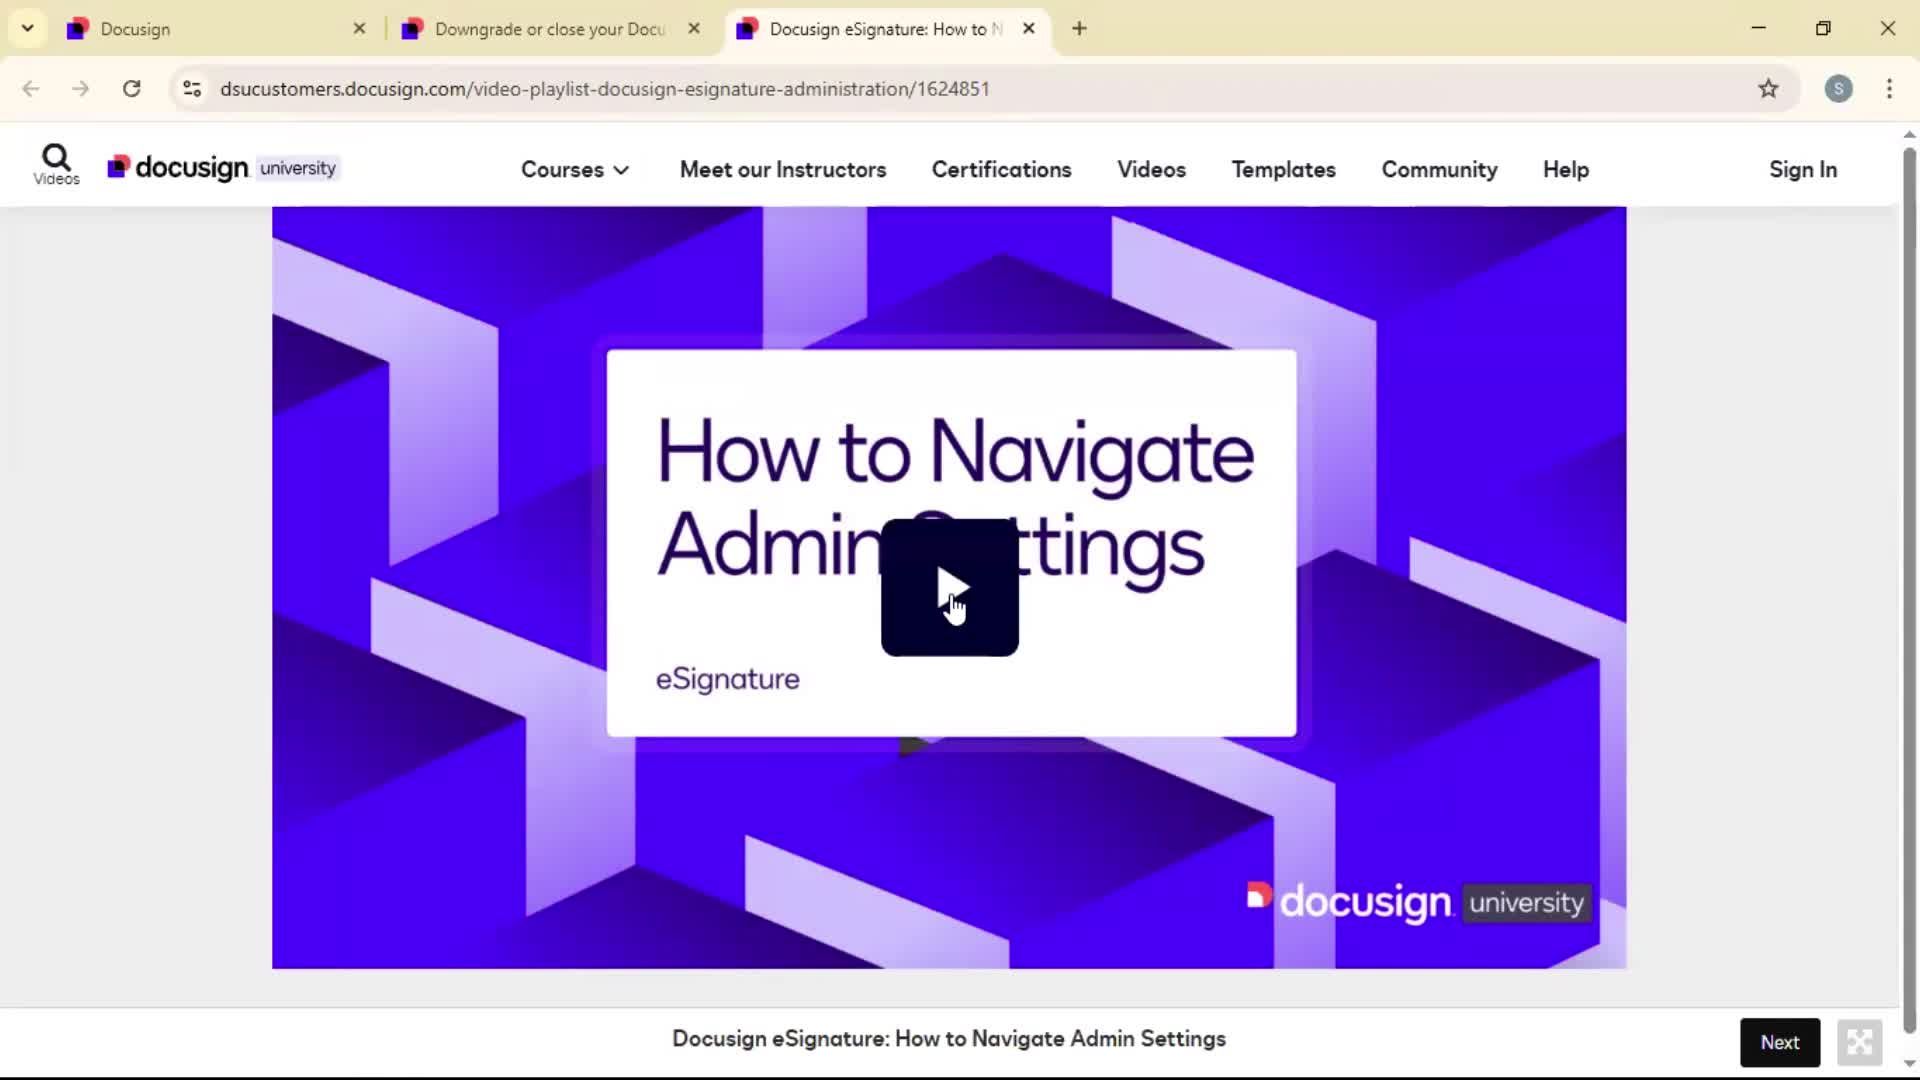Bookmark this page with the star icon
The height and width of the screenshot is (1080, 1920).
[x=1768, y=88]
